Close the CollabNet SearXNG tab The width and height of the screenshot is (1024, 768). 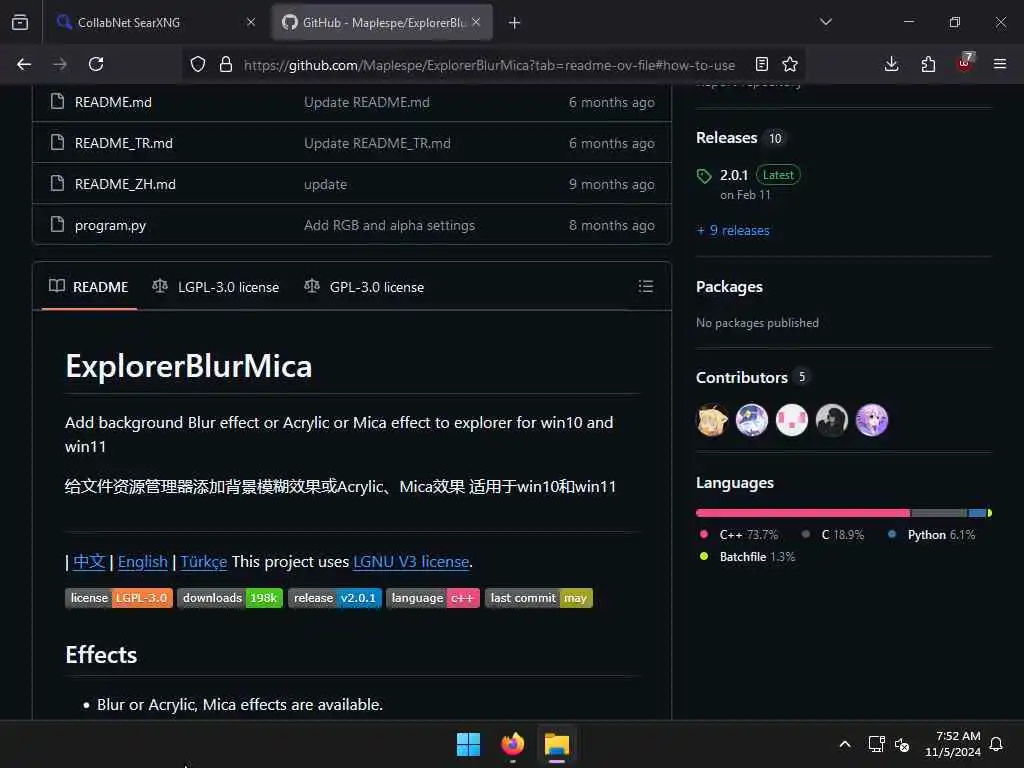[x=251, y=22]
